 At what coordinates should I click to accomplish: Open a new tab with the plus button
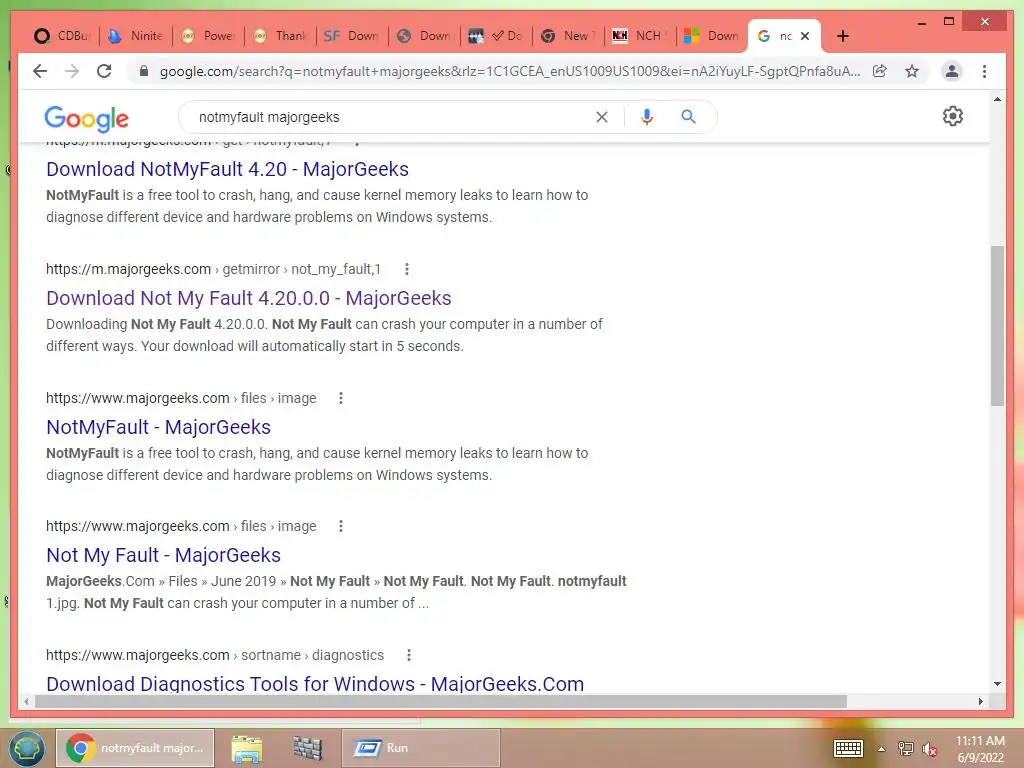click(x=842, y=36)
